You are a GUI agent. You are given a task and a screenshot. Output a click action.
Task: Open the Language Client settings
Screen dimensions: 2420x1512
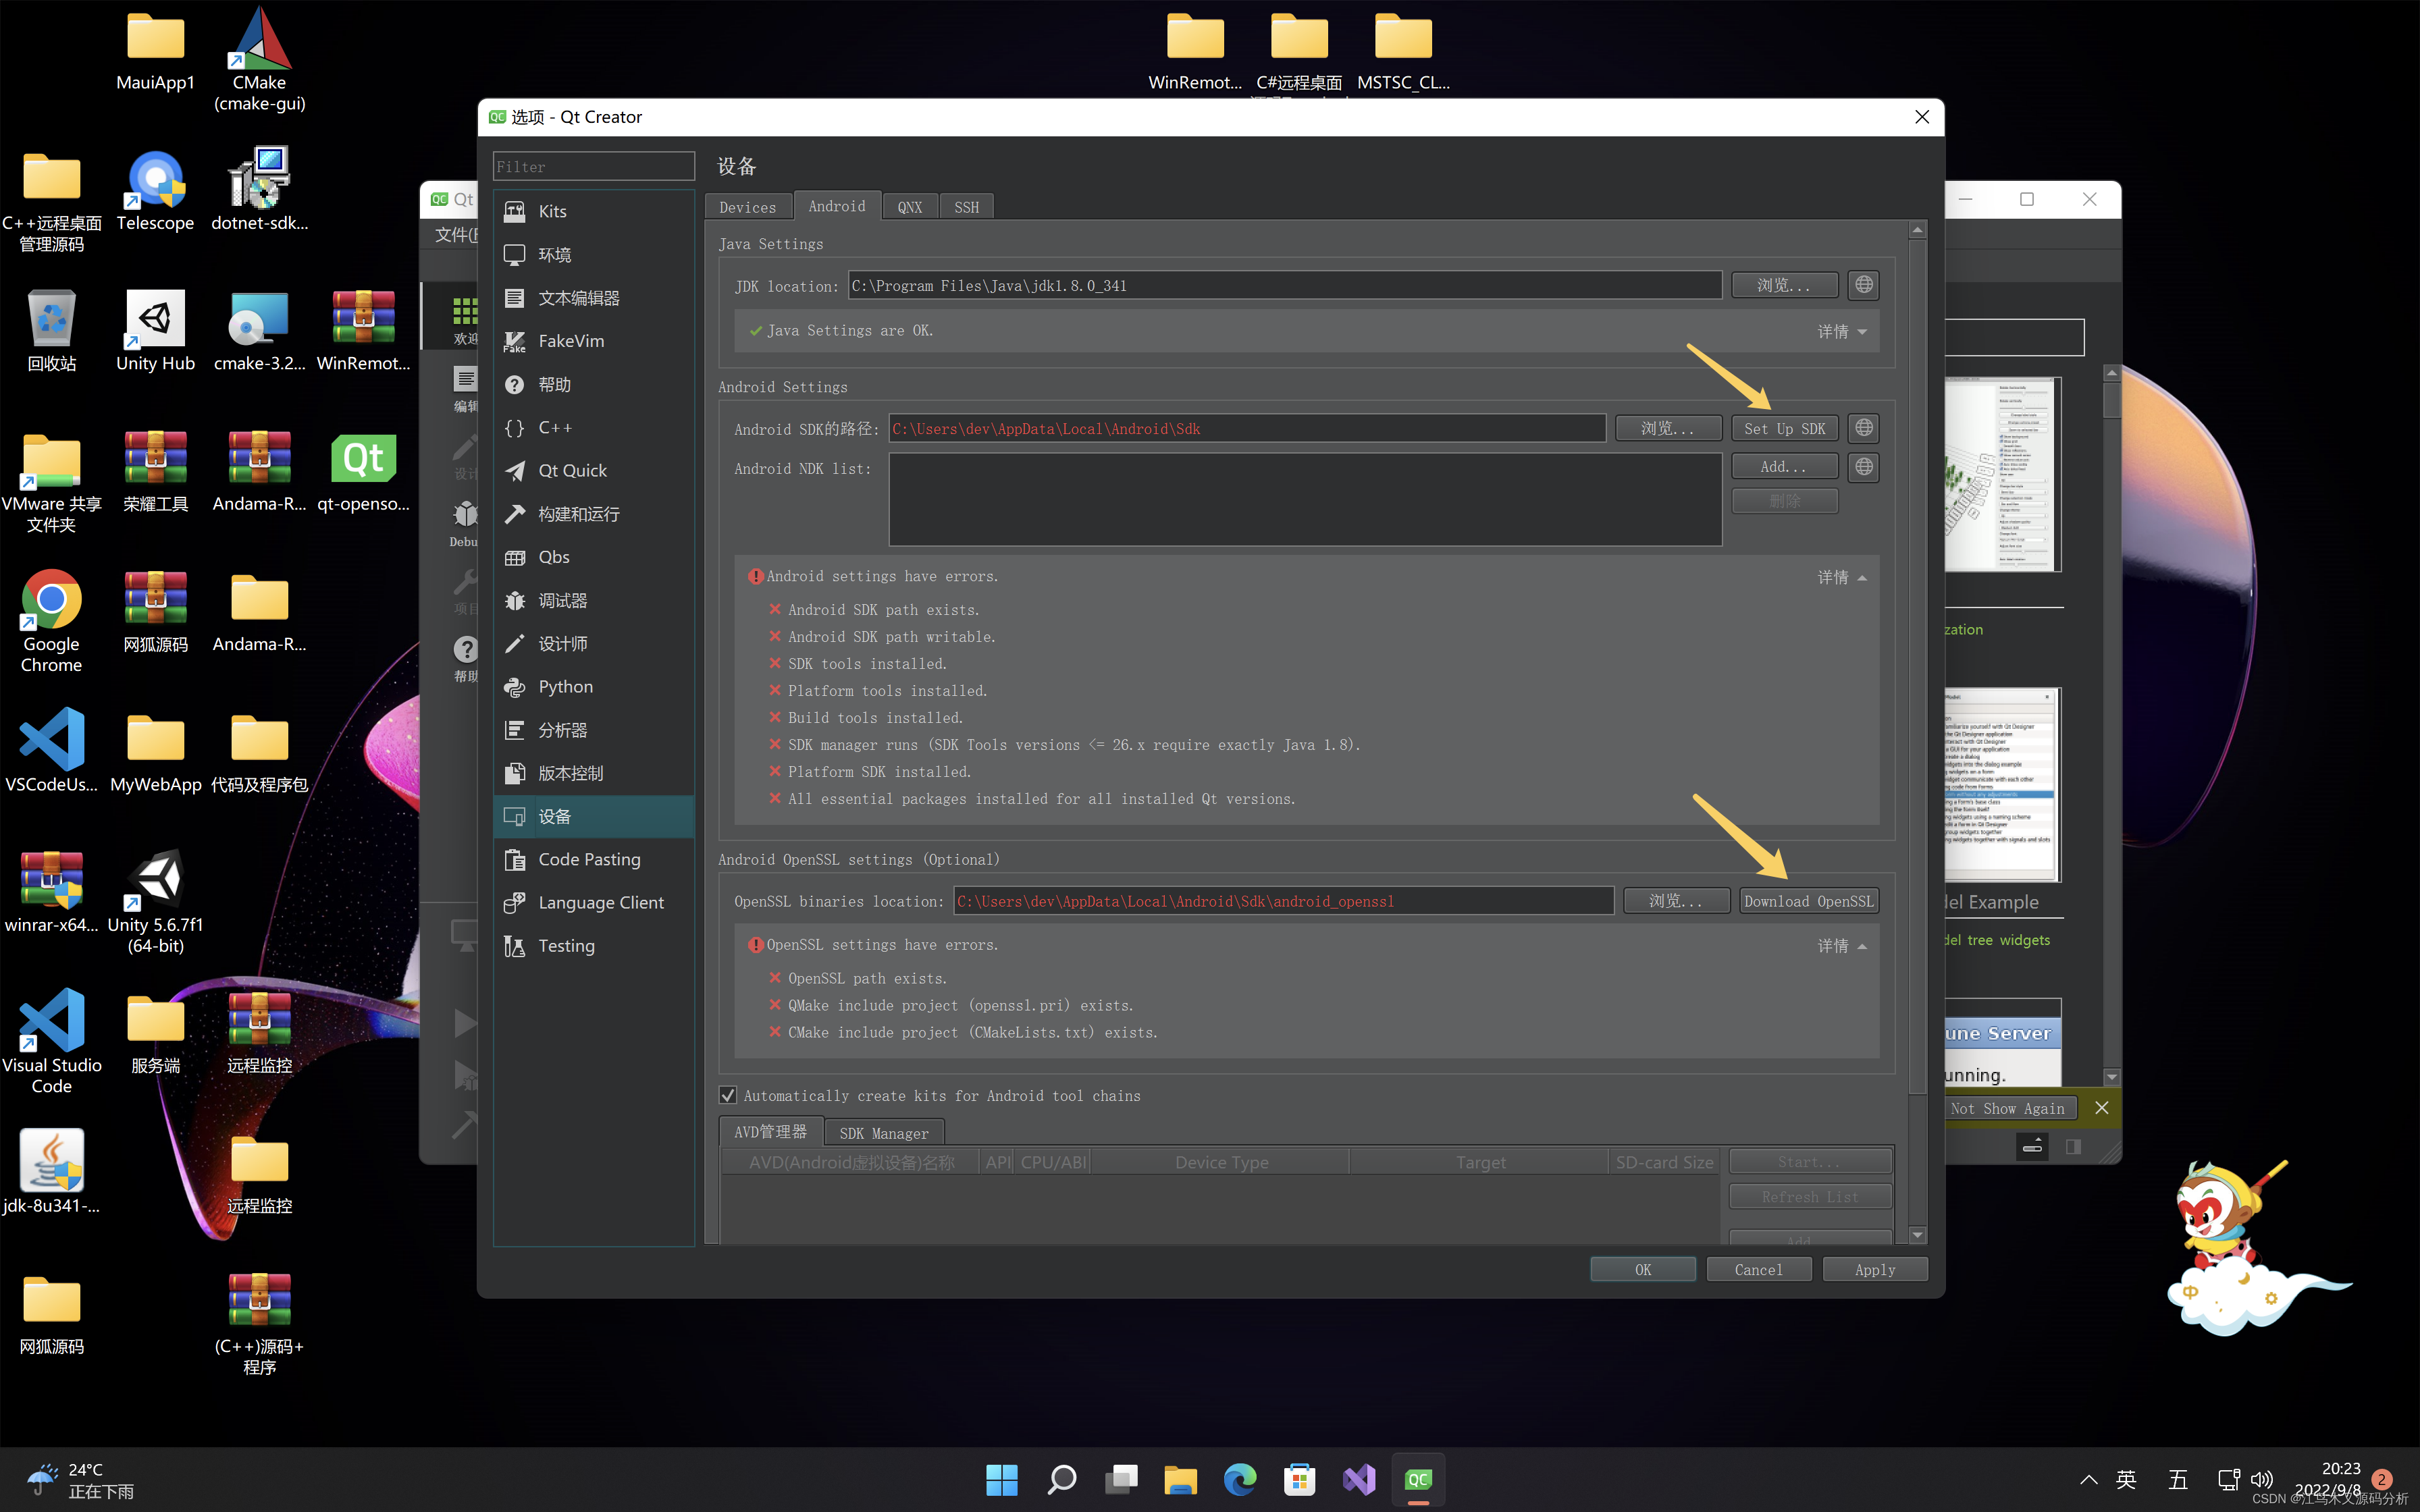tap(600, 902)
